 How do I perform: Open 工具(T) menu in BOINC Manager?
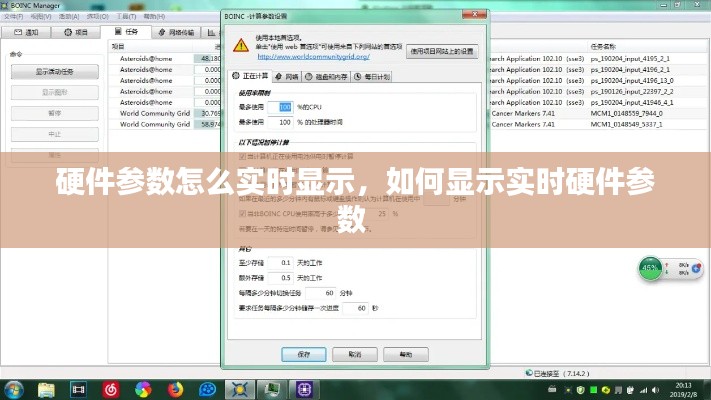click(126, 16)
